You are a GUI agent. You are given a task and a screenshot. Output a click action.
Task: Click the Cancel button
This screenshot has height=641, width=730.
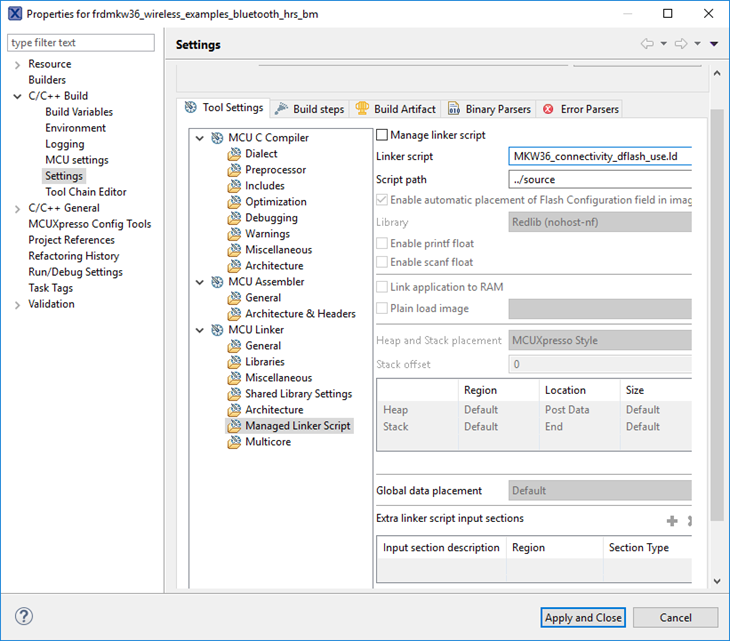point(676,618)
